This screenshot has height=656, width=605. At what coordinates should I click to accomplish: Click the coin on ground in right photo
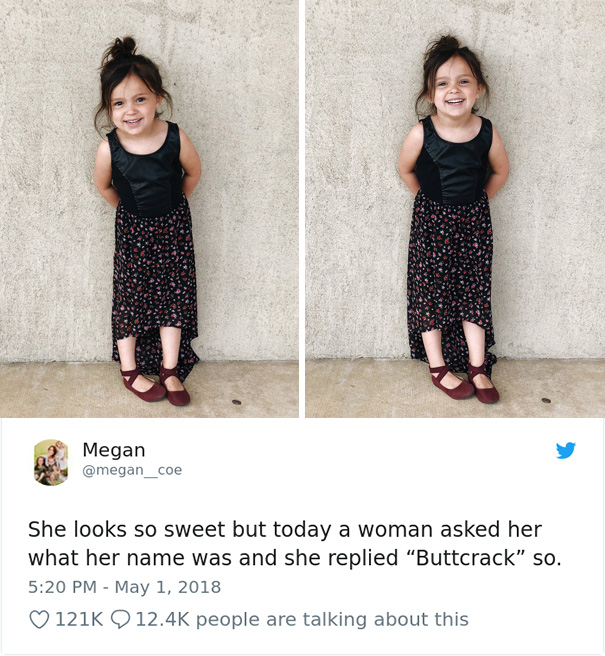[546, 400]
